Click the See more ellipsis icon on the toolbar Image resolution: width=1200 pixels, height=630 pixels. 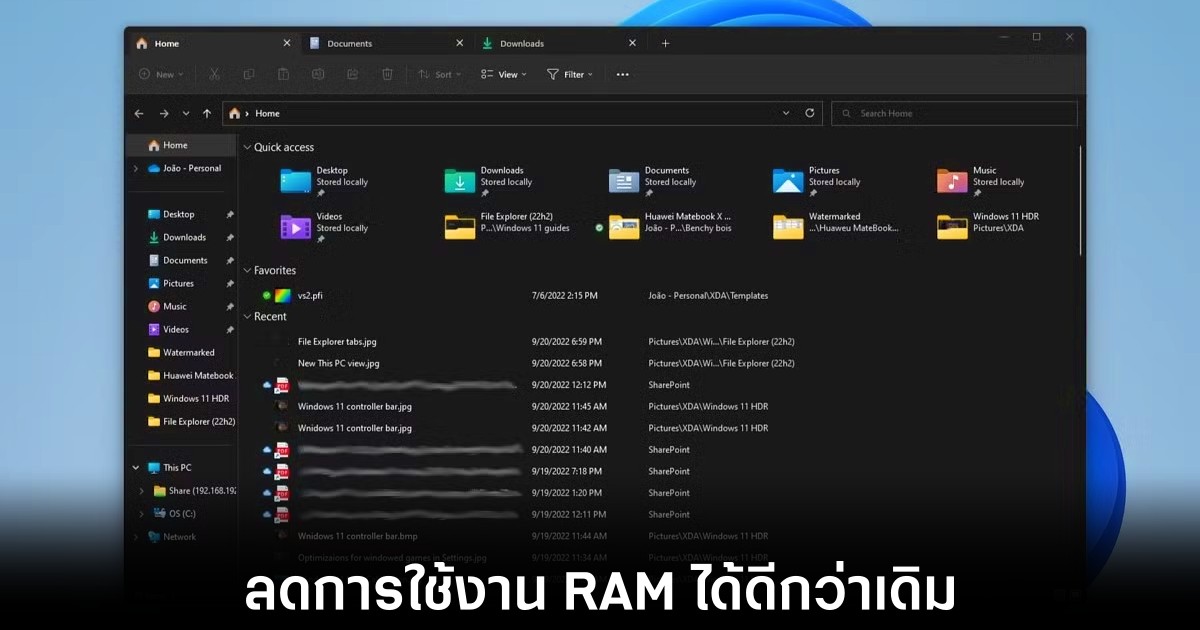[x=621, y=74]
